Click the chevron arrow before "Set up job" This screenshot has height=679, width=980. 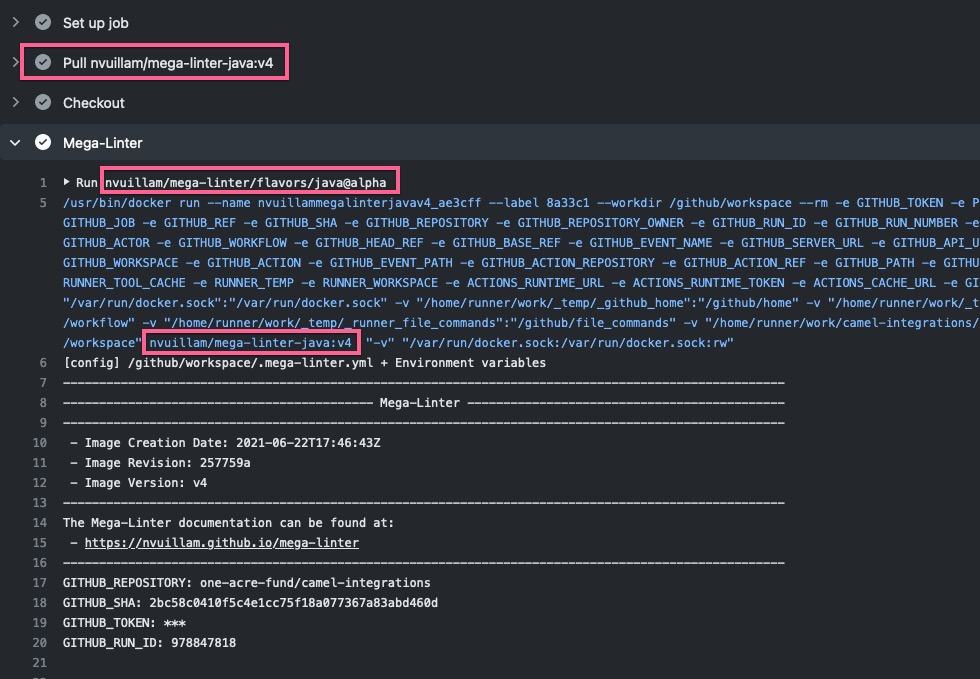pos(14,22)
